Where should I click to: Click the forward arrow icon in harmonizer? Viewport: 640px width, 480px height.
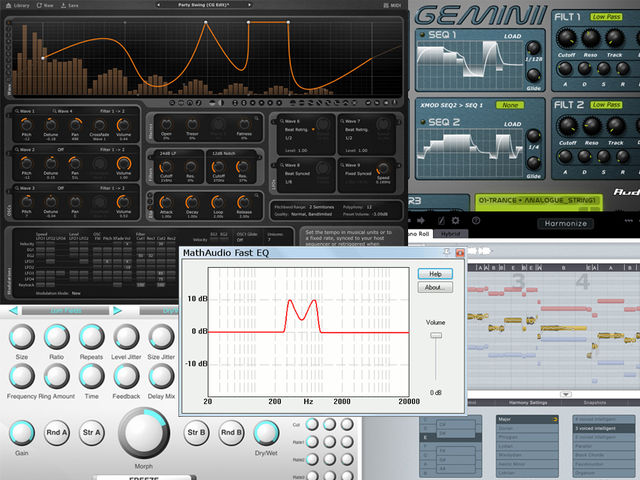[421, 221]
